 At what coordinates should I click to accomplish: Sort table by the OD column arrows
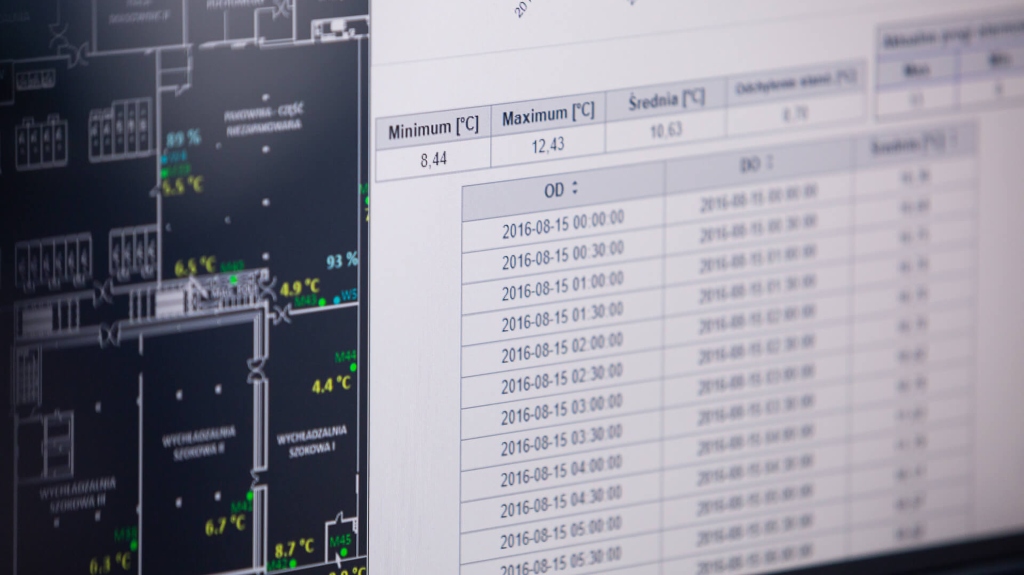tap(574, 187)
